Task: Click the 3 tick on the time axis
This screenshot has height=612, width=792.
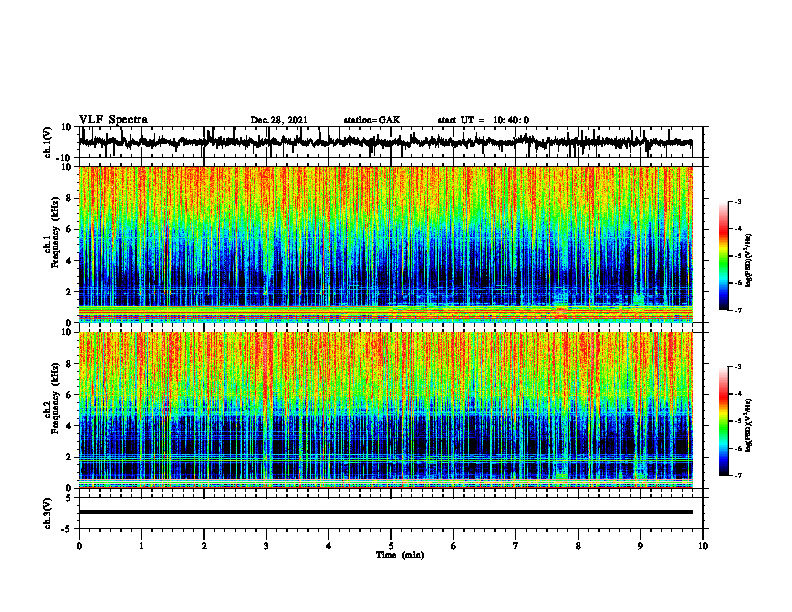Action: point(266,546)
